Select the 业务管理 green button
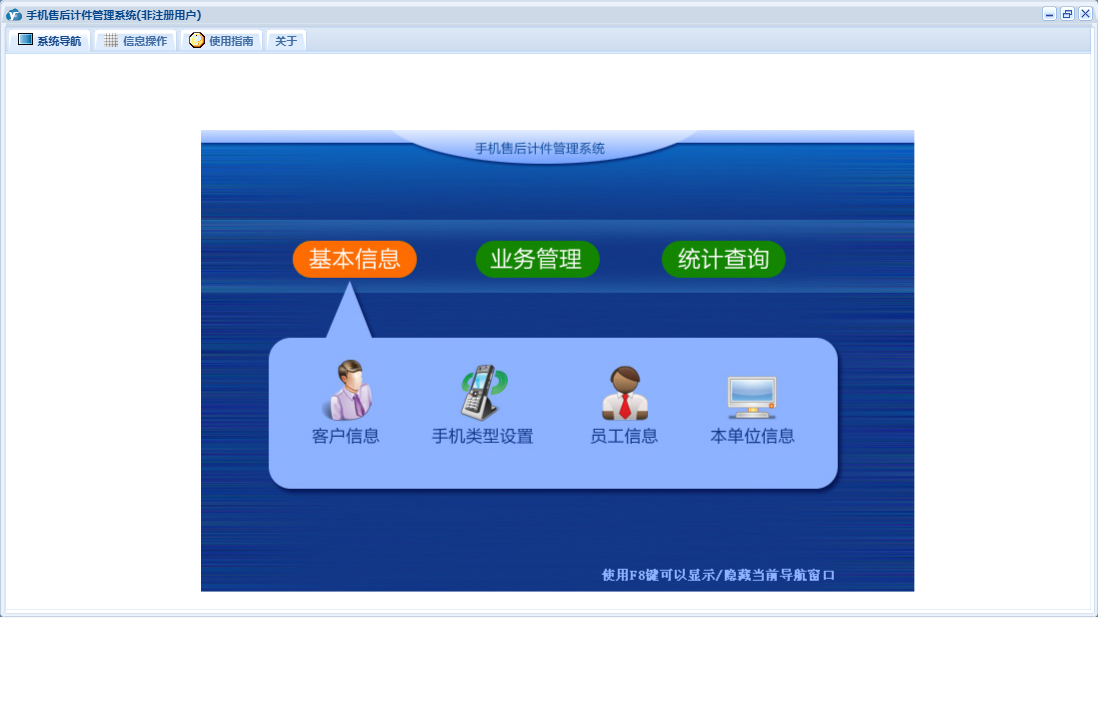Screen dimensions: 1098x716 pyautogui.click(x=537, y=259)
